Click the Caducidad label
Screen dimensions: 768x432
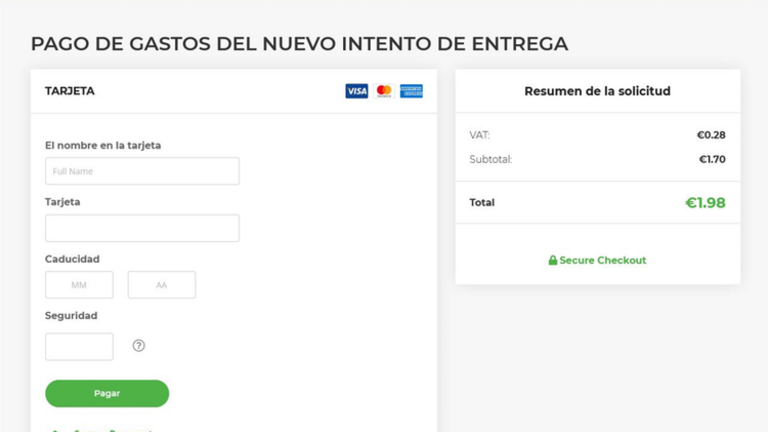[72, 259]
